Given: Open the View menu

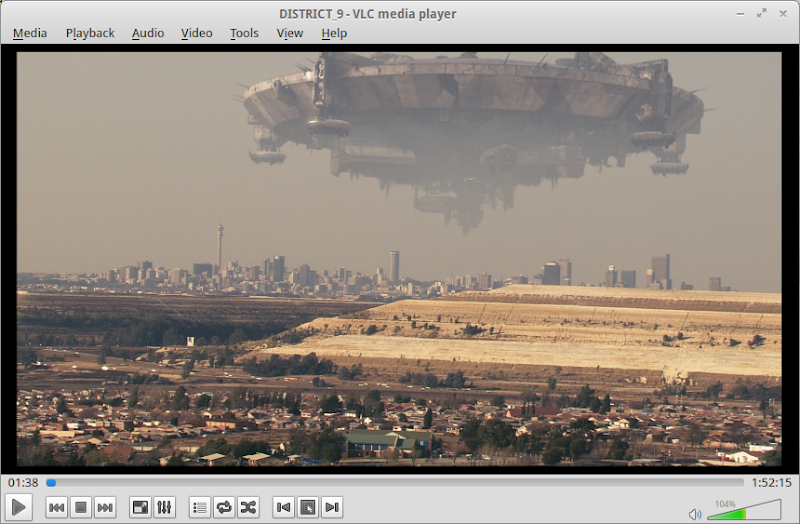Looking at the screenshot, I should click(x=290, y=33).
